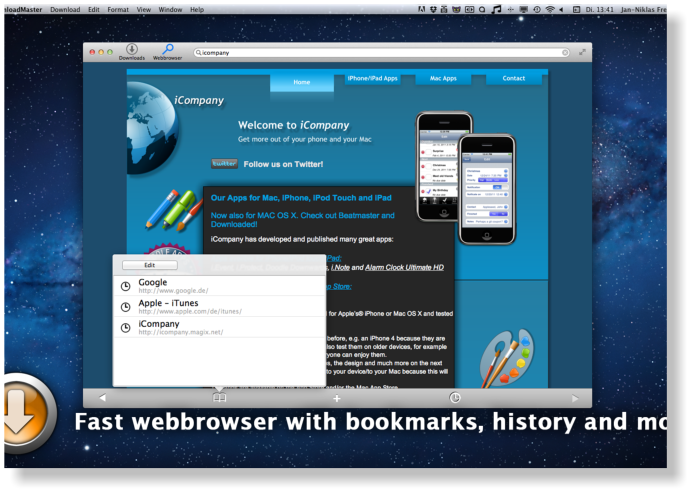698x499 pixels.
Task: Click the clock icon beside Apple - iTunes
Action: pyautogui.click(x=126, y=307)
